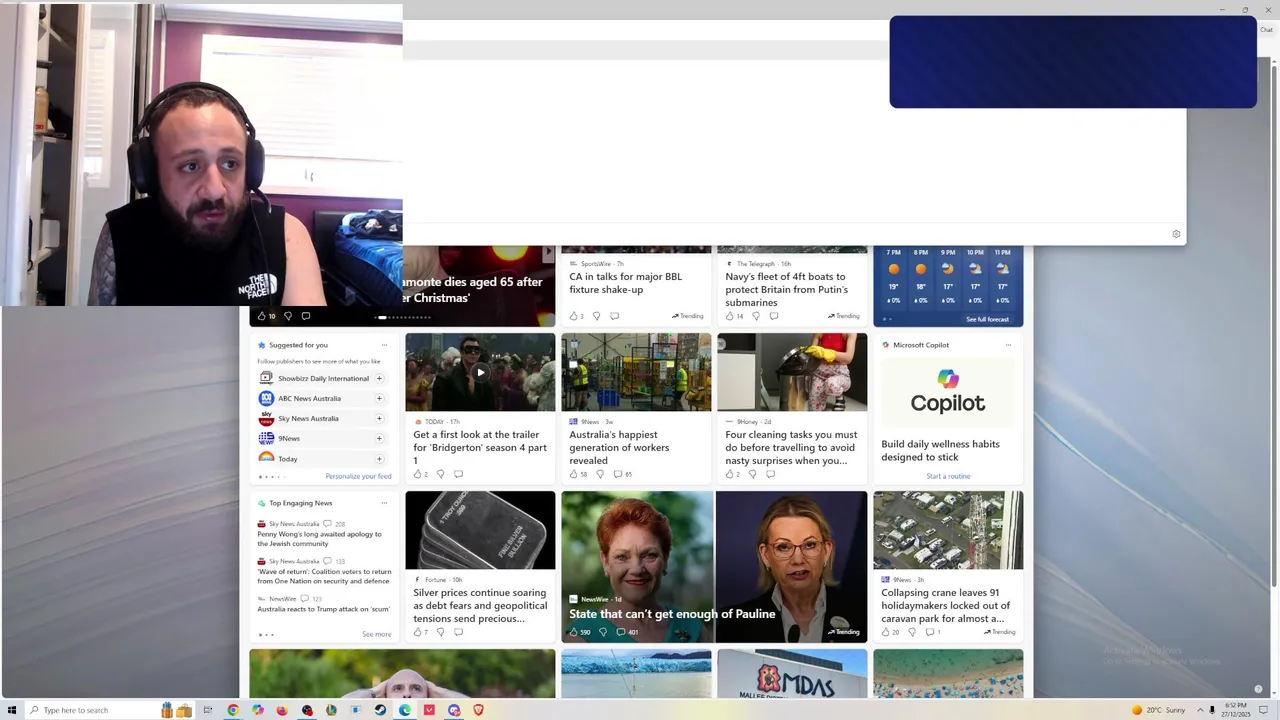This screenshot has width=1280, height=720.
Task: Like Australia's happiest generation of workers article
Action: (x=574, y=474)
